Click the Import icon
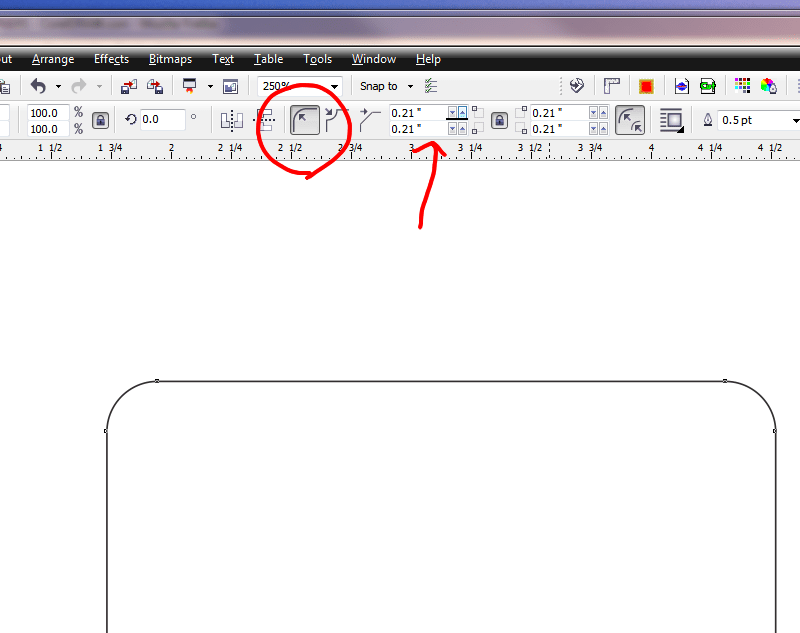 point(128,86)
